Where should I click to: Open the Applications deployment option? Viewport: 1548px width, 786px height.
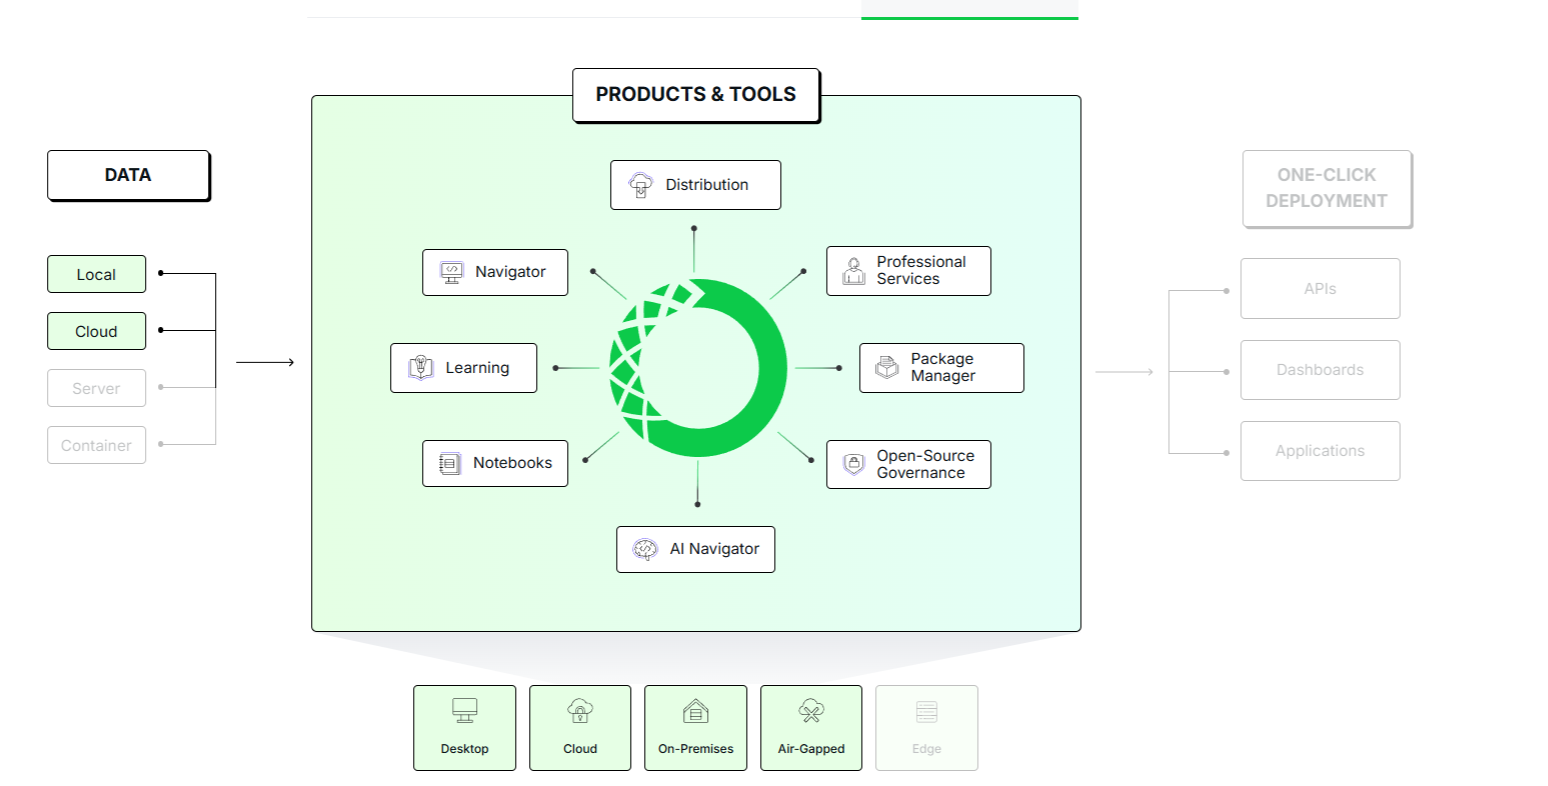point(1320,451)
